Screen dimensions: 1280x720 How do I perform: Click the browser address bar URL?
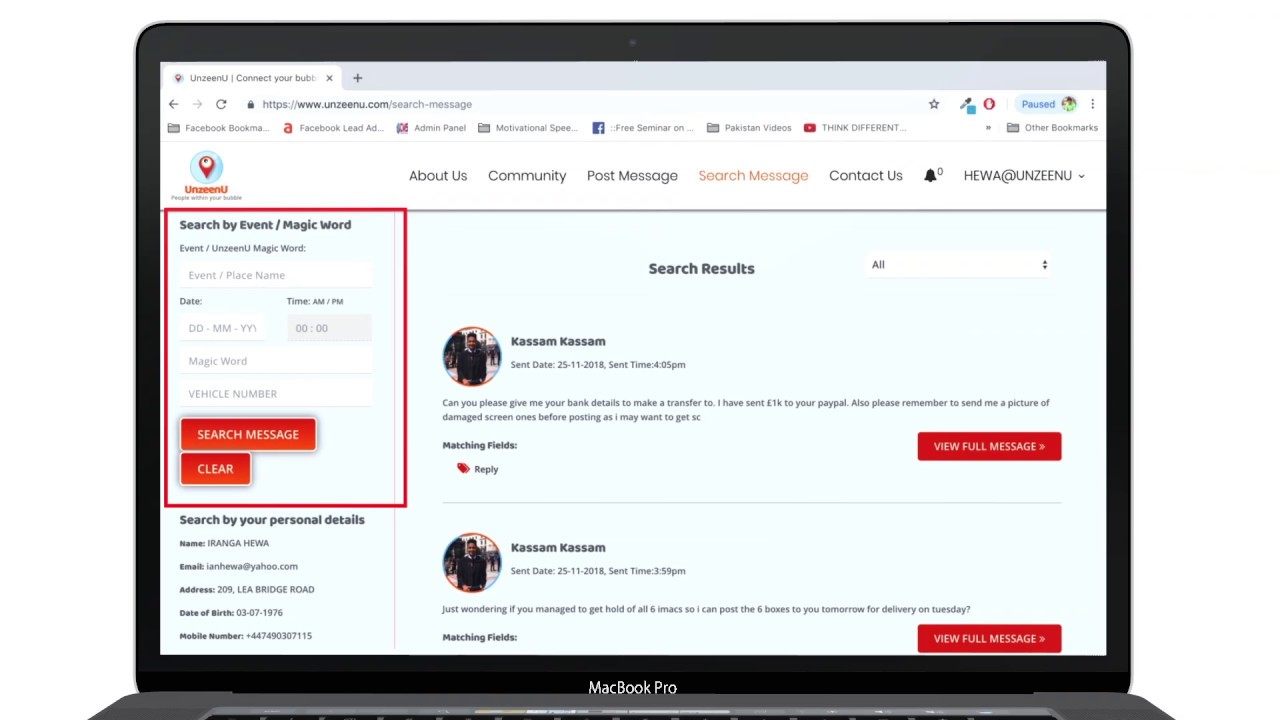[x=367, y=104]
